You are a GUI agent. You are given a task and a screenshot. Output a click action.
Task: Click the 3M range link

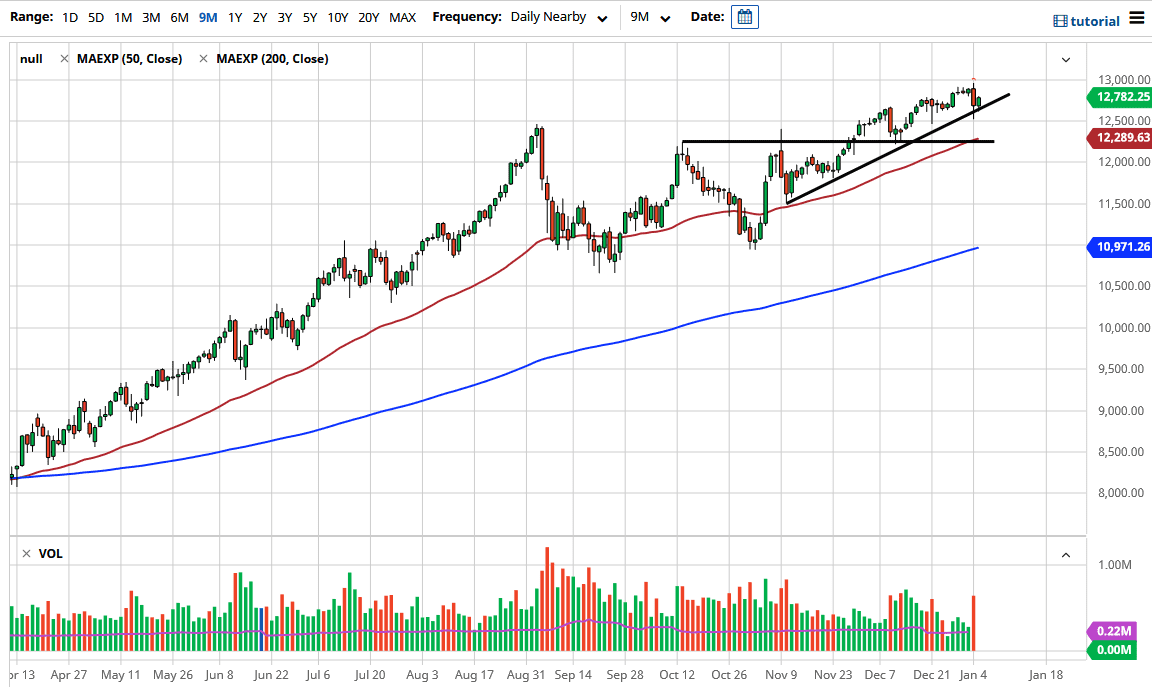(151, 17)
